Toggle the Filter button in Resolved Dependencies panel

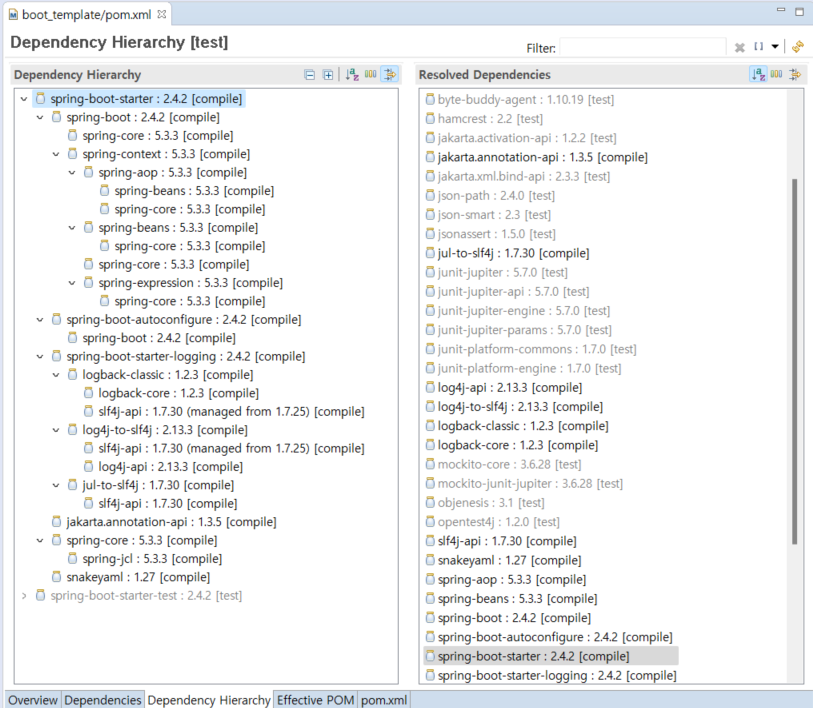[795, 75]
